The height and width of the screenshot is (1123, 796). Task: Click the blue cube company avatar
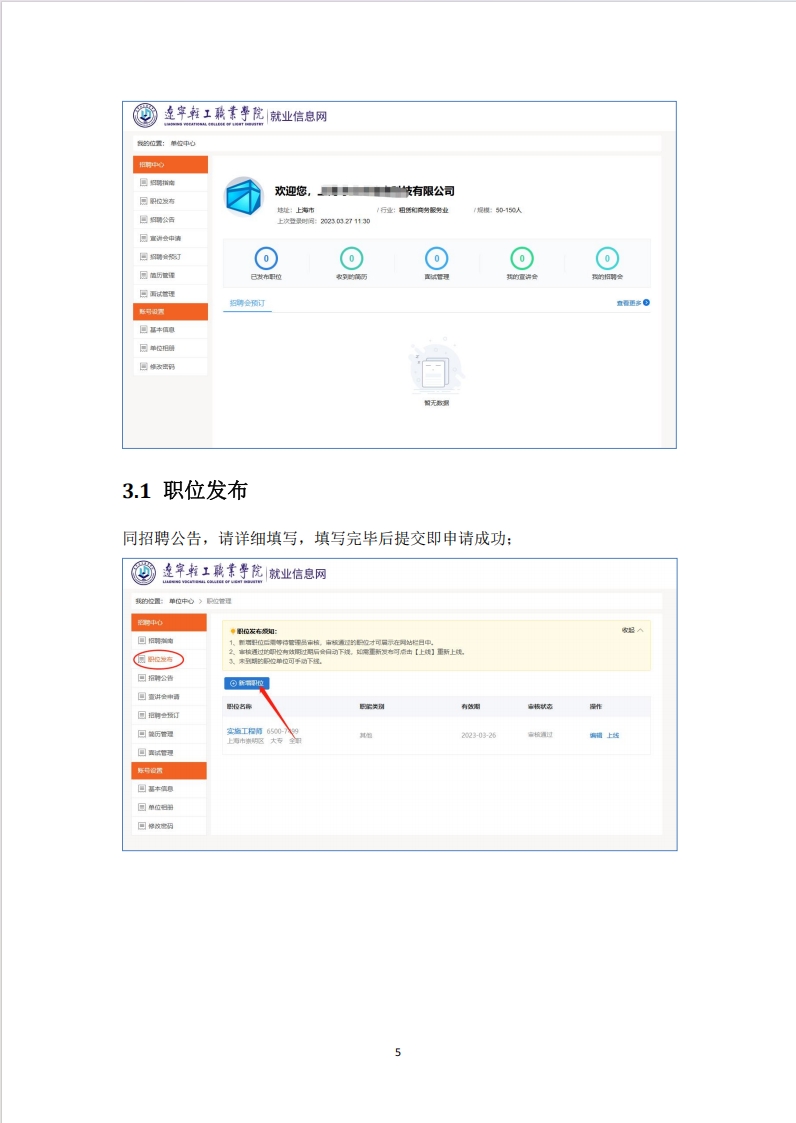(x=244, y=196)
